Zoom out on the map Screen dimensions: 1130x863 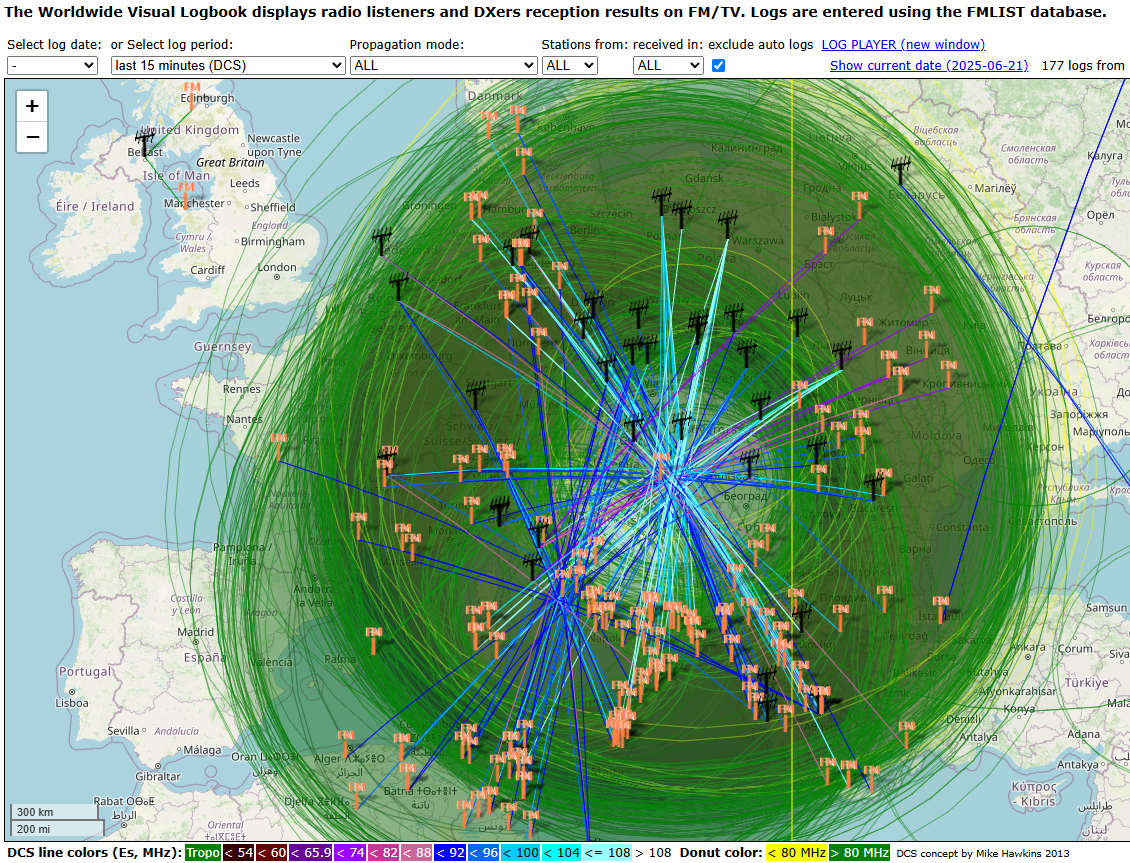[32, 137]
